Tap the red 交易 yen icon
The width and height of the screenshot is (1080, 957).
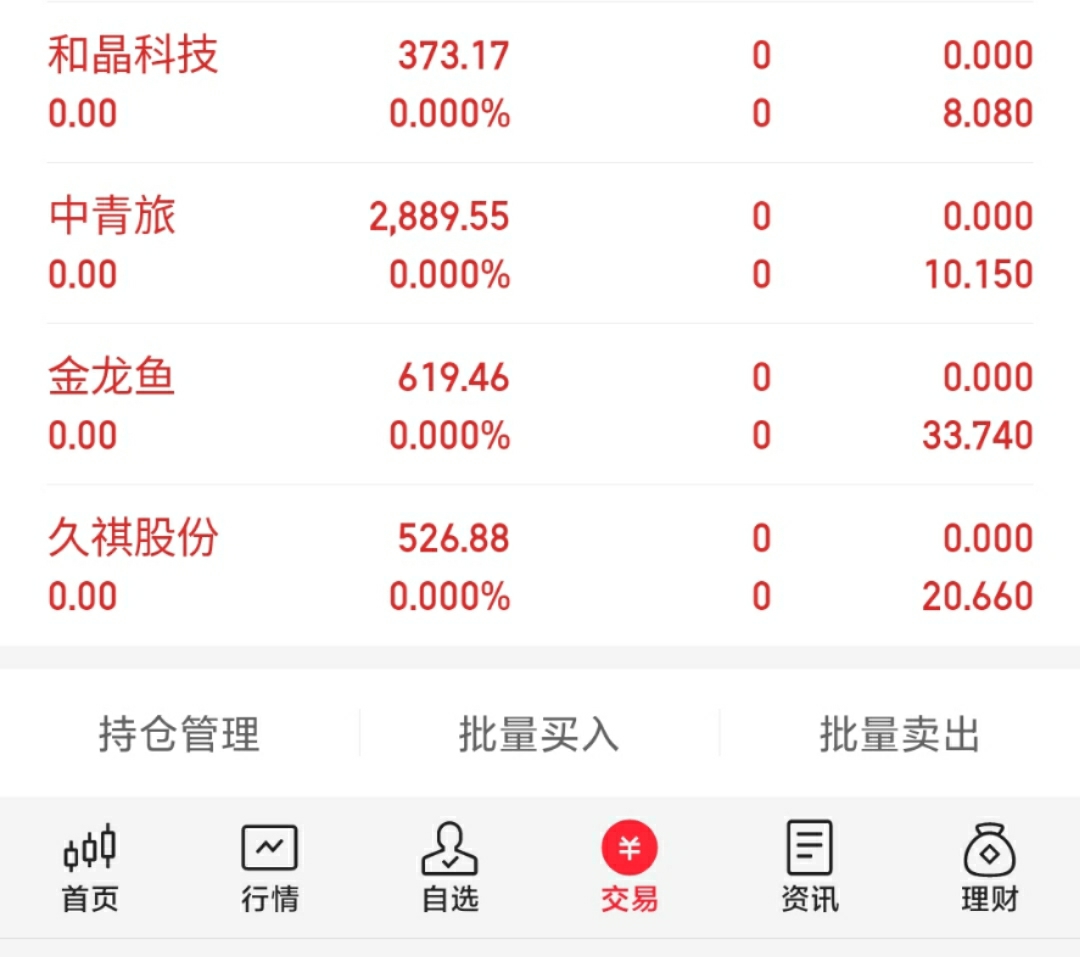click(630, 847)
